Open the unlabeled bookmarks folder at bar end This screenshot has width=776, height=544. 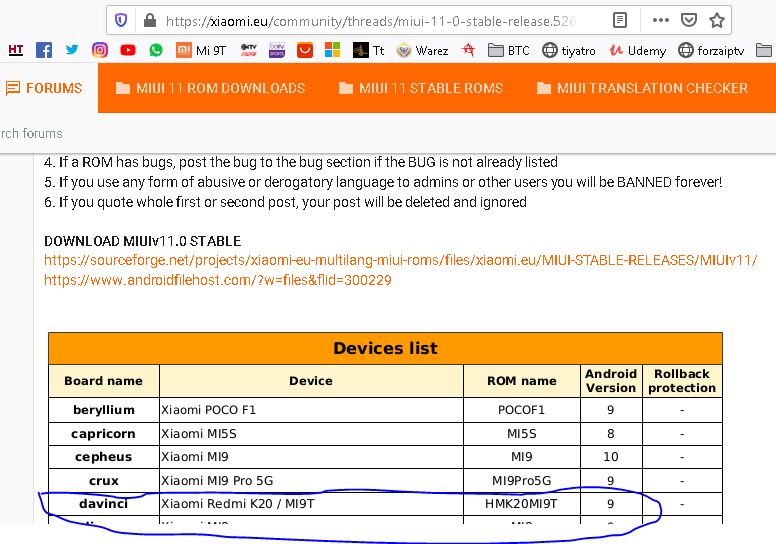coord(764,50)
